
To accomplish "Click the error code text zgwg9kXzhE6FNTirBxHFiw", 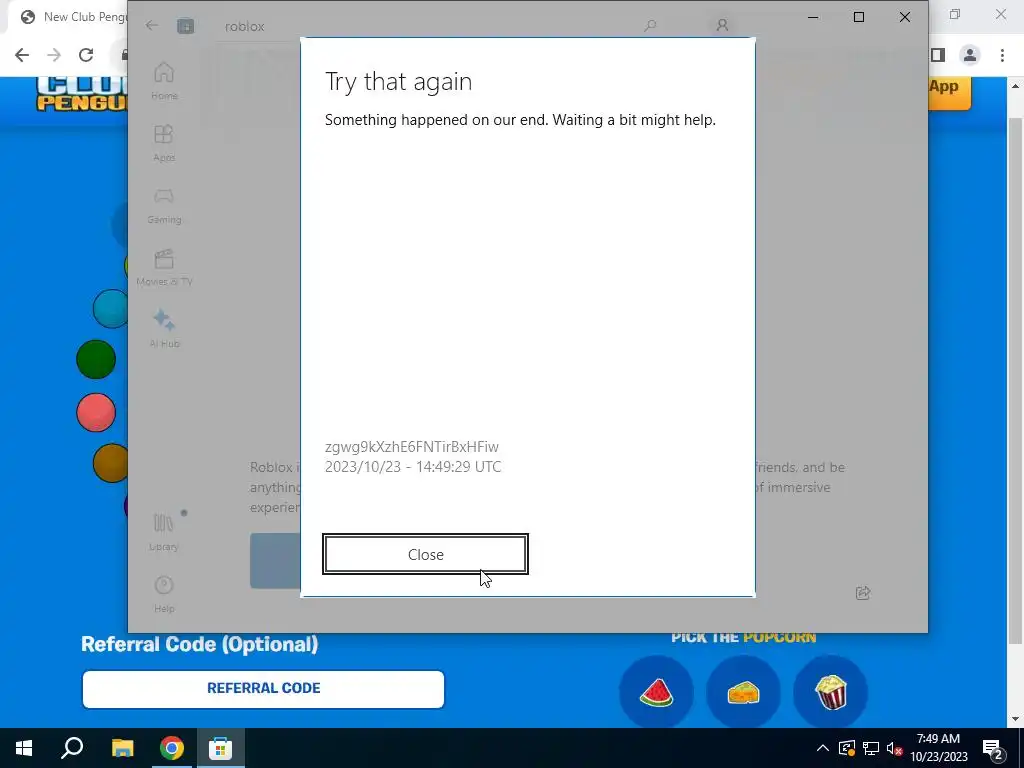I will [x=411, y=447].
